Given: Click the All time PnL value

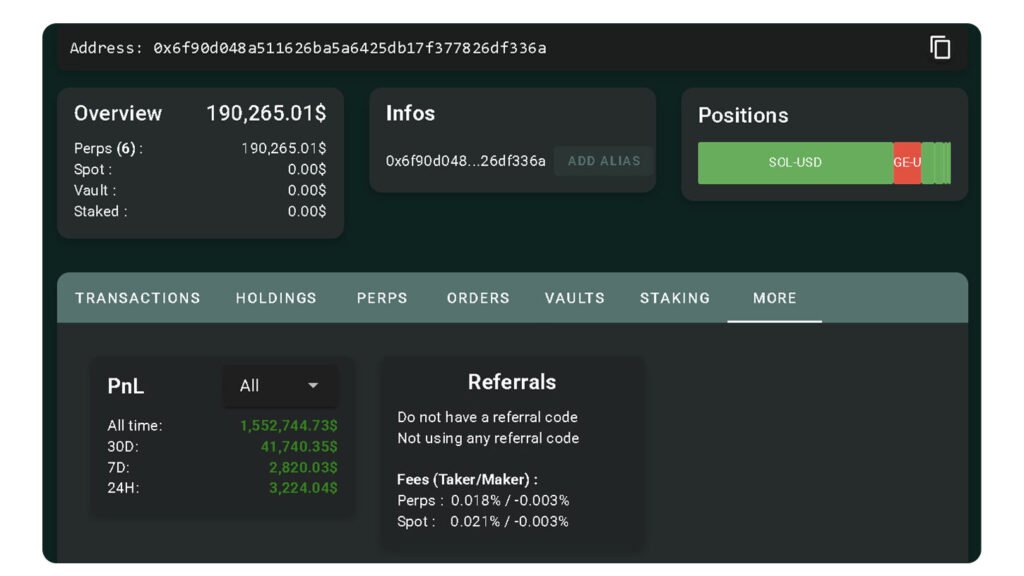Looking at the screenshot, I should coord(288,425).
